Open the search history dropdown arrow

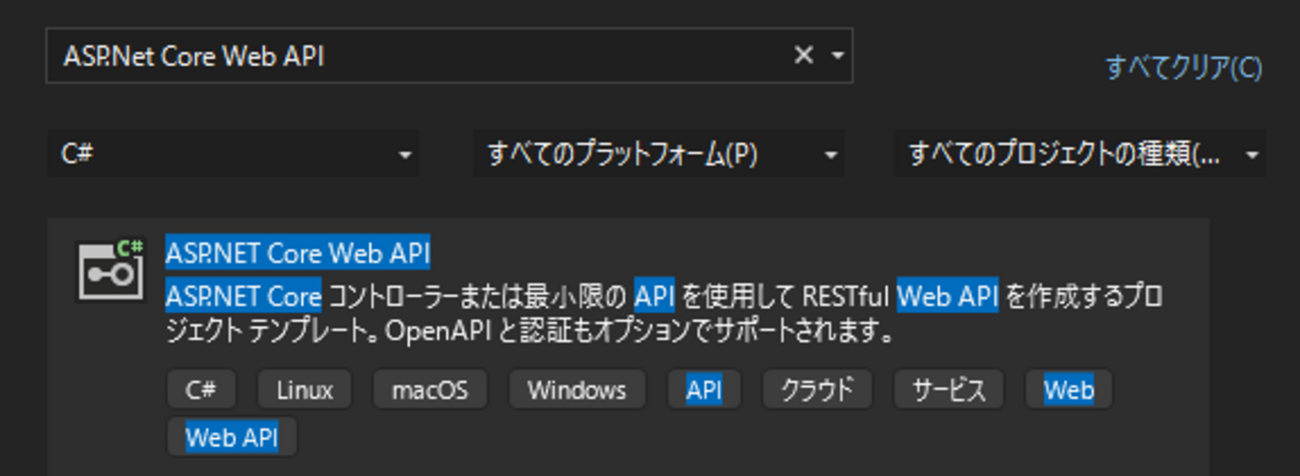click(837, 56)
